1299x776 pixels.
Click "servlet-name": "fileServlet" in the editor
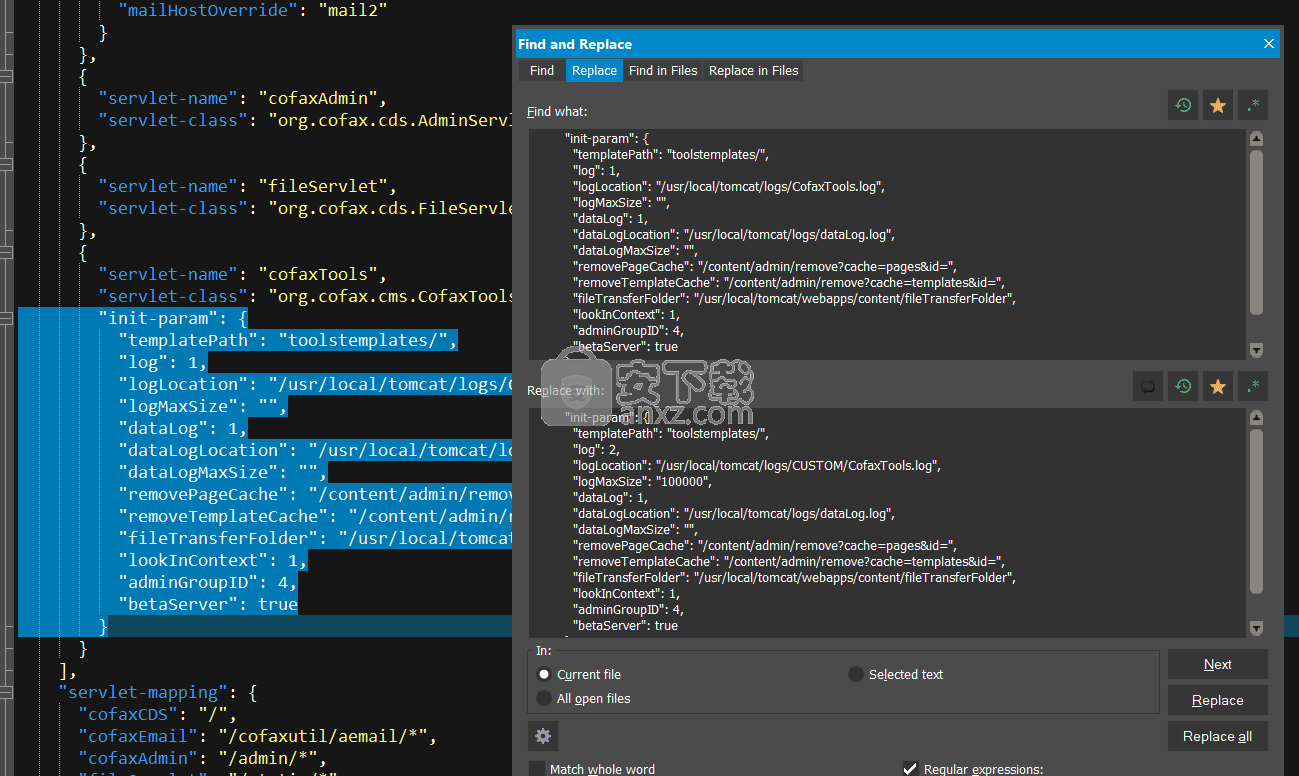click(x=247, y=186)
